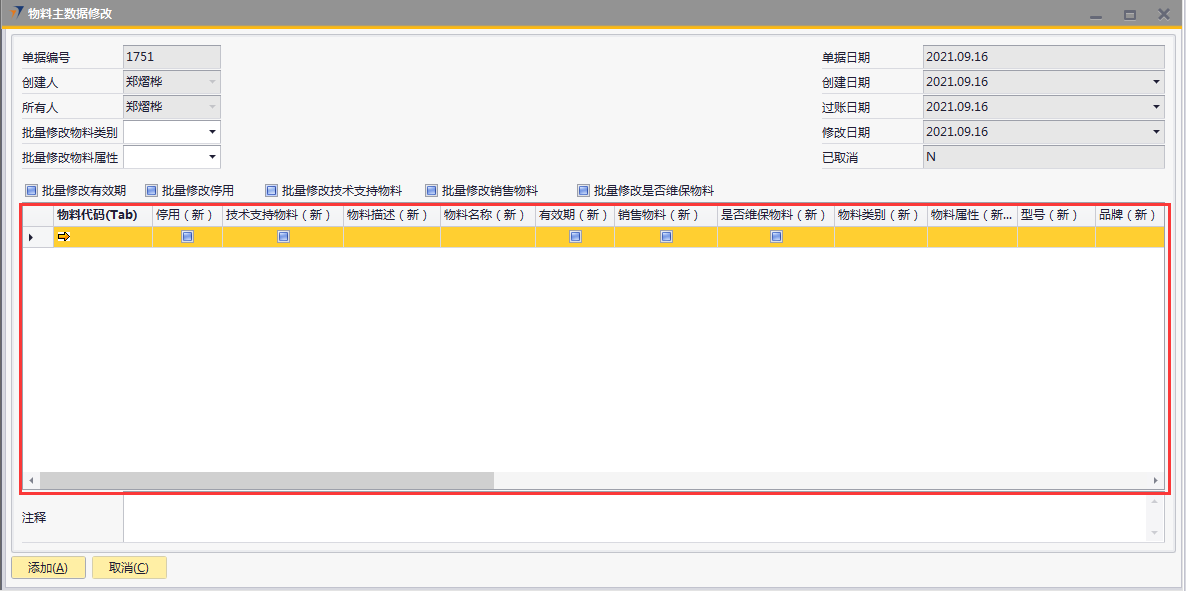This screenshot has height=591, width=1186.
Task: Toggle the 停用（新） checkbox in the grid row
Action: pyautogui.click(x=187, y=237)
